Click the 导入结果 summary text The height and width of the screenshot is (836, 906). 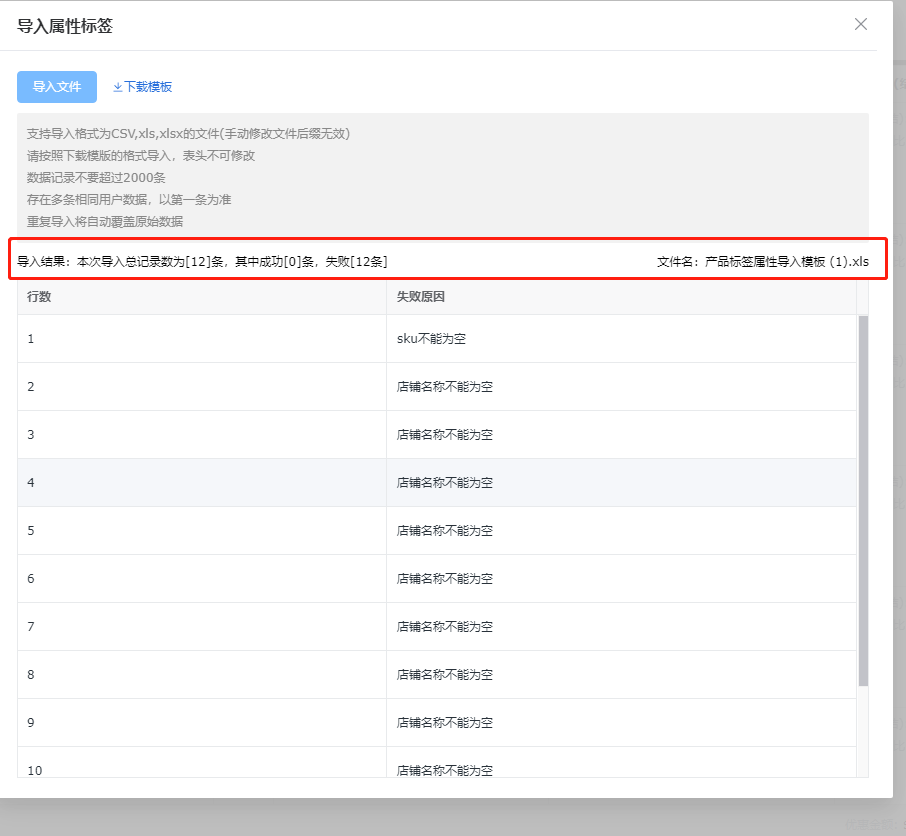click(202, 262)
